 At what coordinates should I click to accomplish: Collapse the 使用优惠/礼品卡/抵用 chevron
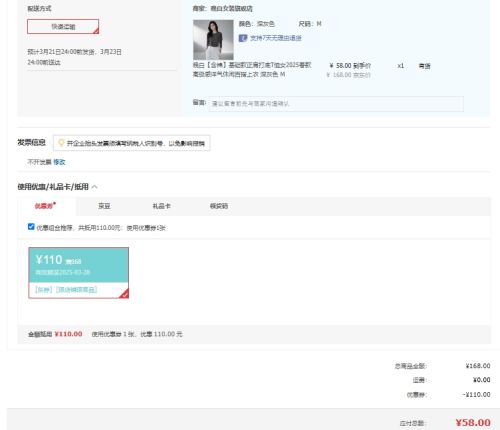[x=95, y=187]
